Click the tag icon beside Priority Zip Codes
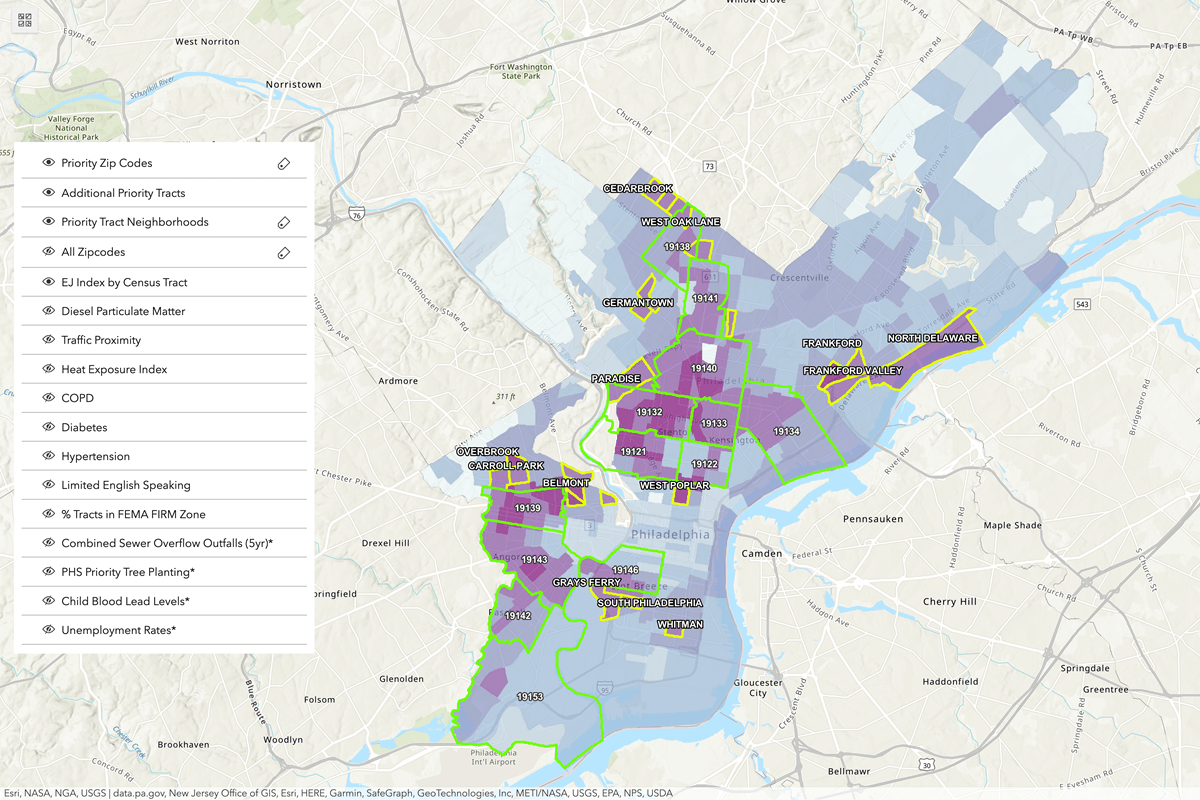This screenshot has height=800, width=1200. 284,162
